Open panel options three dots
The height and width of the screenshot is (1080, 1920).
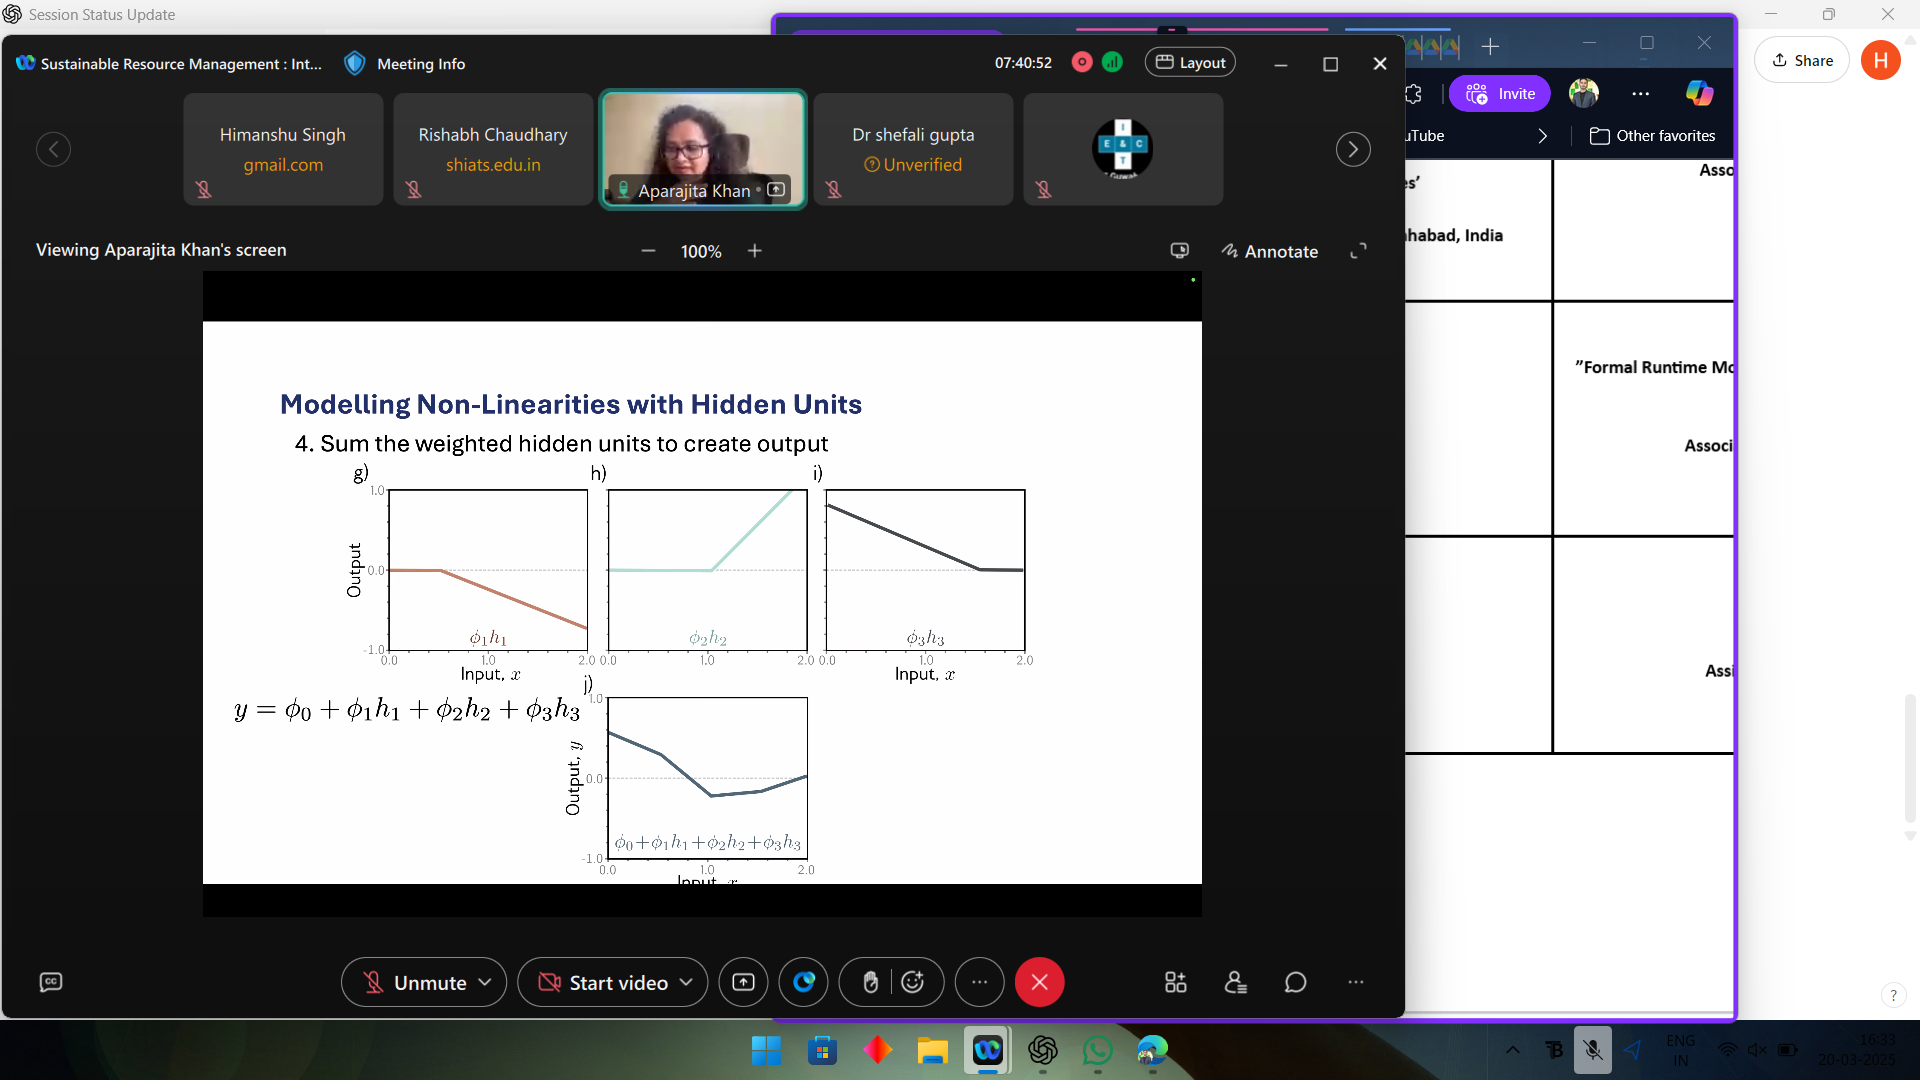point(1356,982)
